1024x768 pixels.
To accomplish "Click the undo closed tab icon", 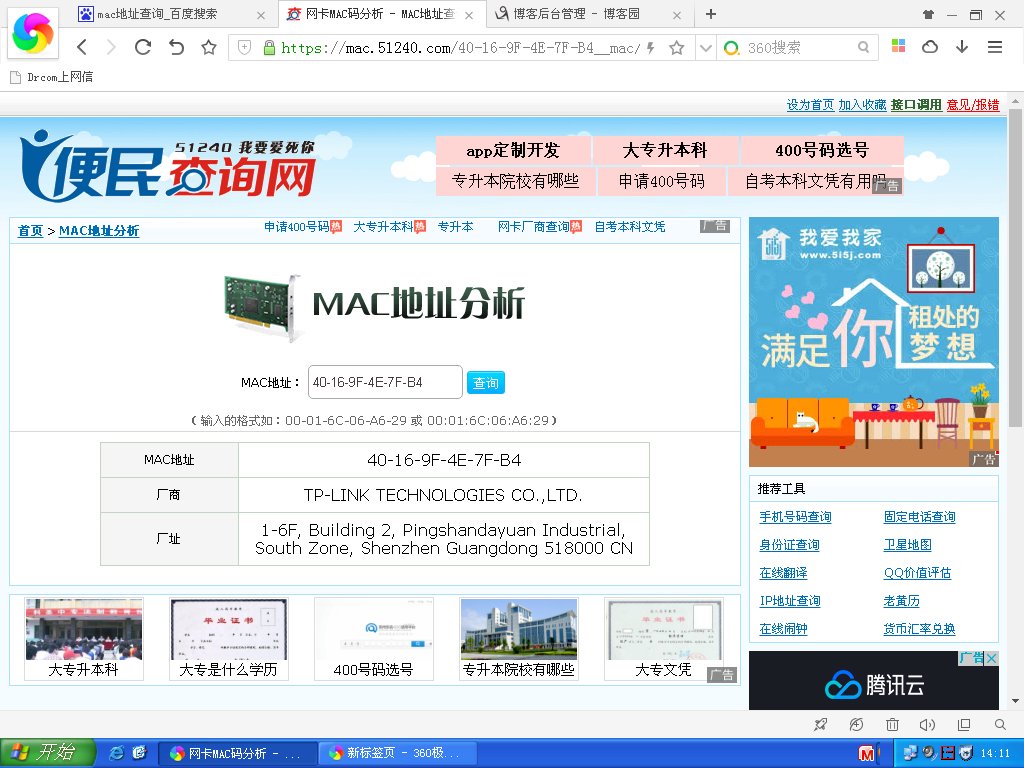I will (176, 47).
